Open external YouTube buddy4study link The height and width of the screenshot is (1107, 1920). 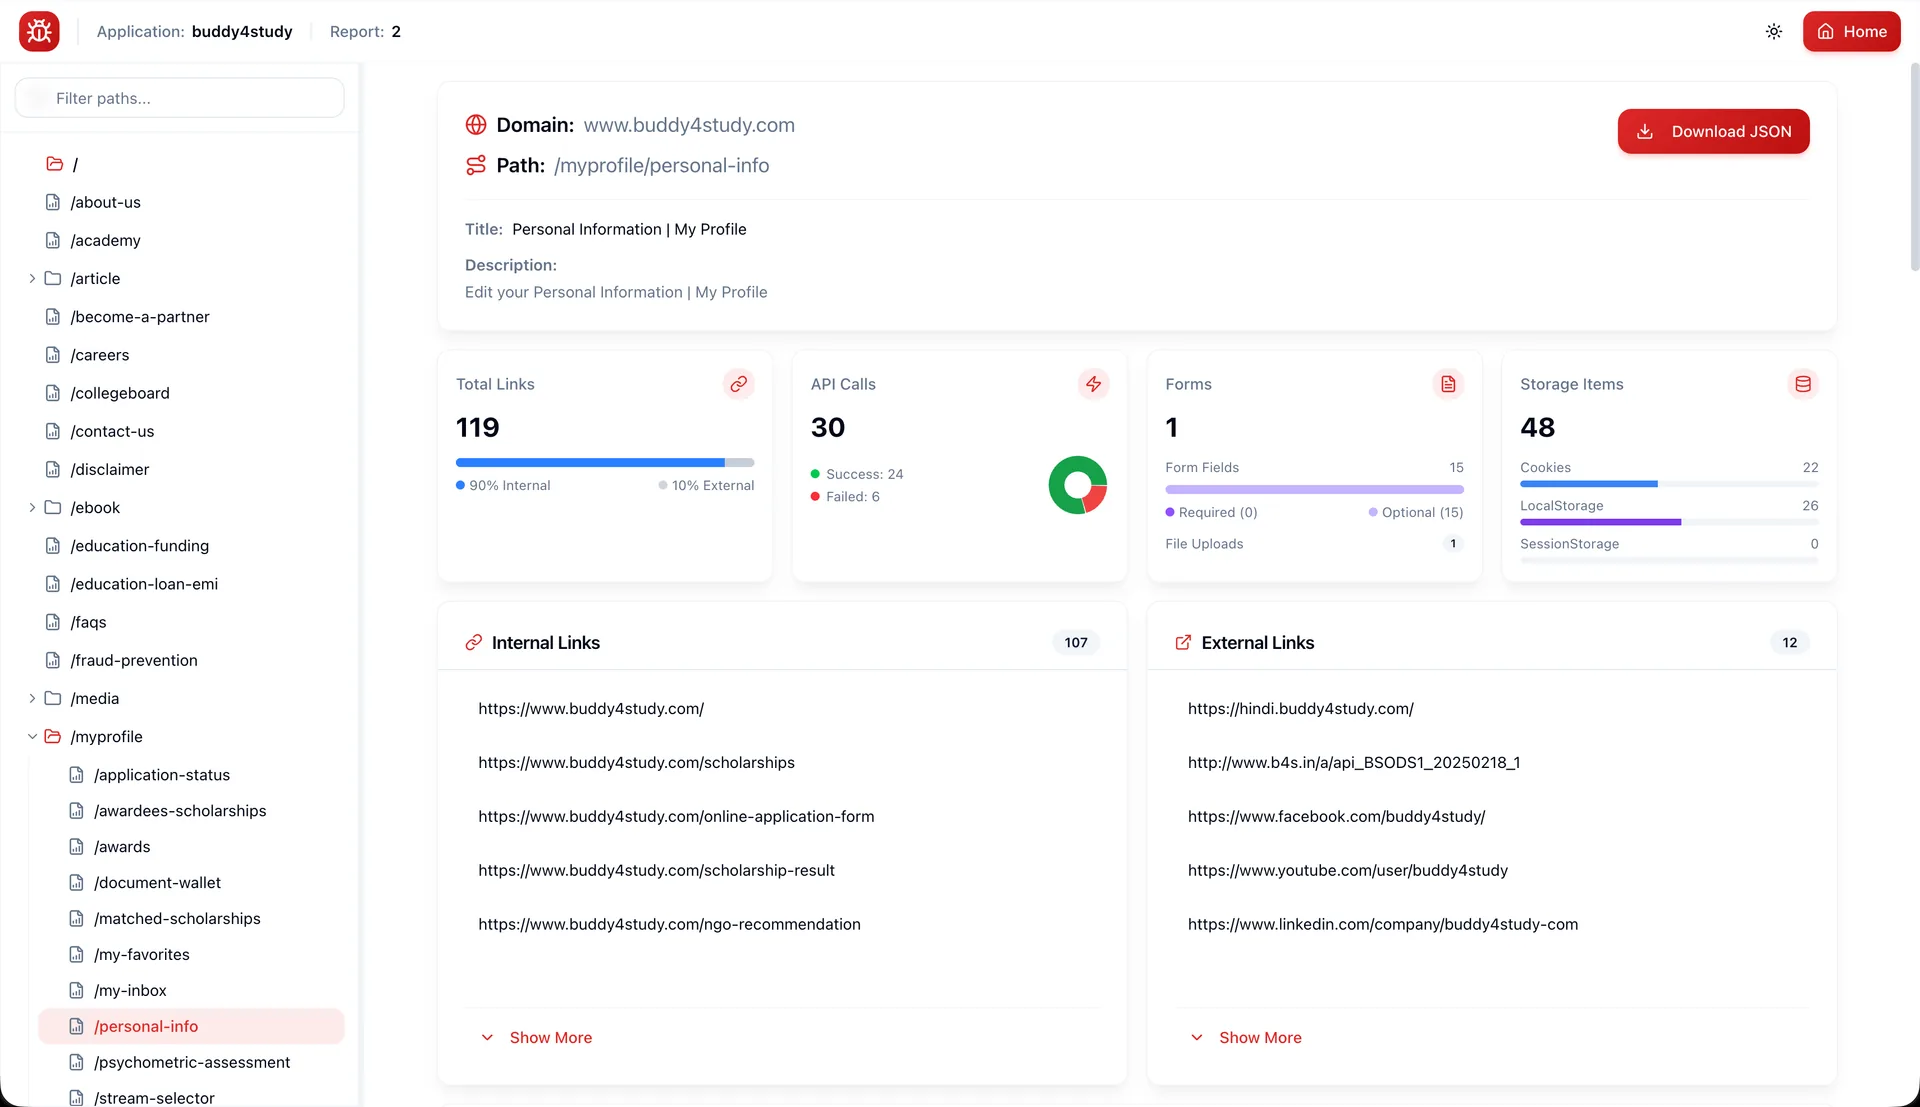point(1347,871)
